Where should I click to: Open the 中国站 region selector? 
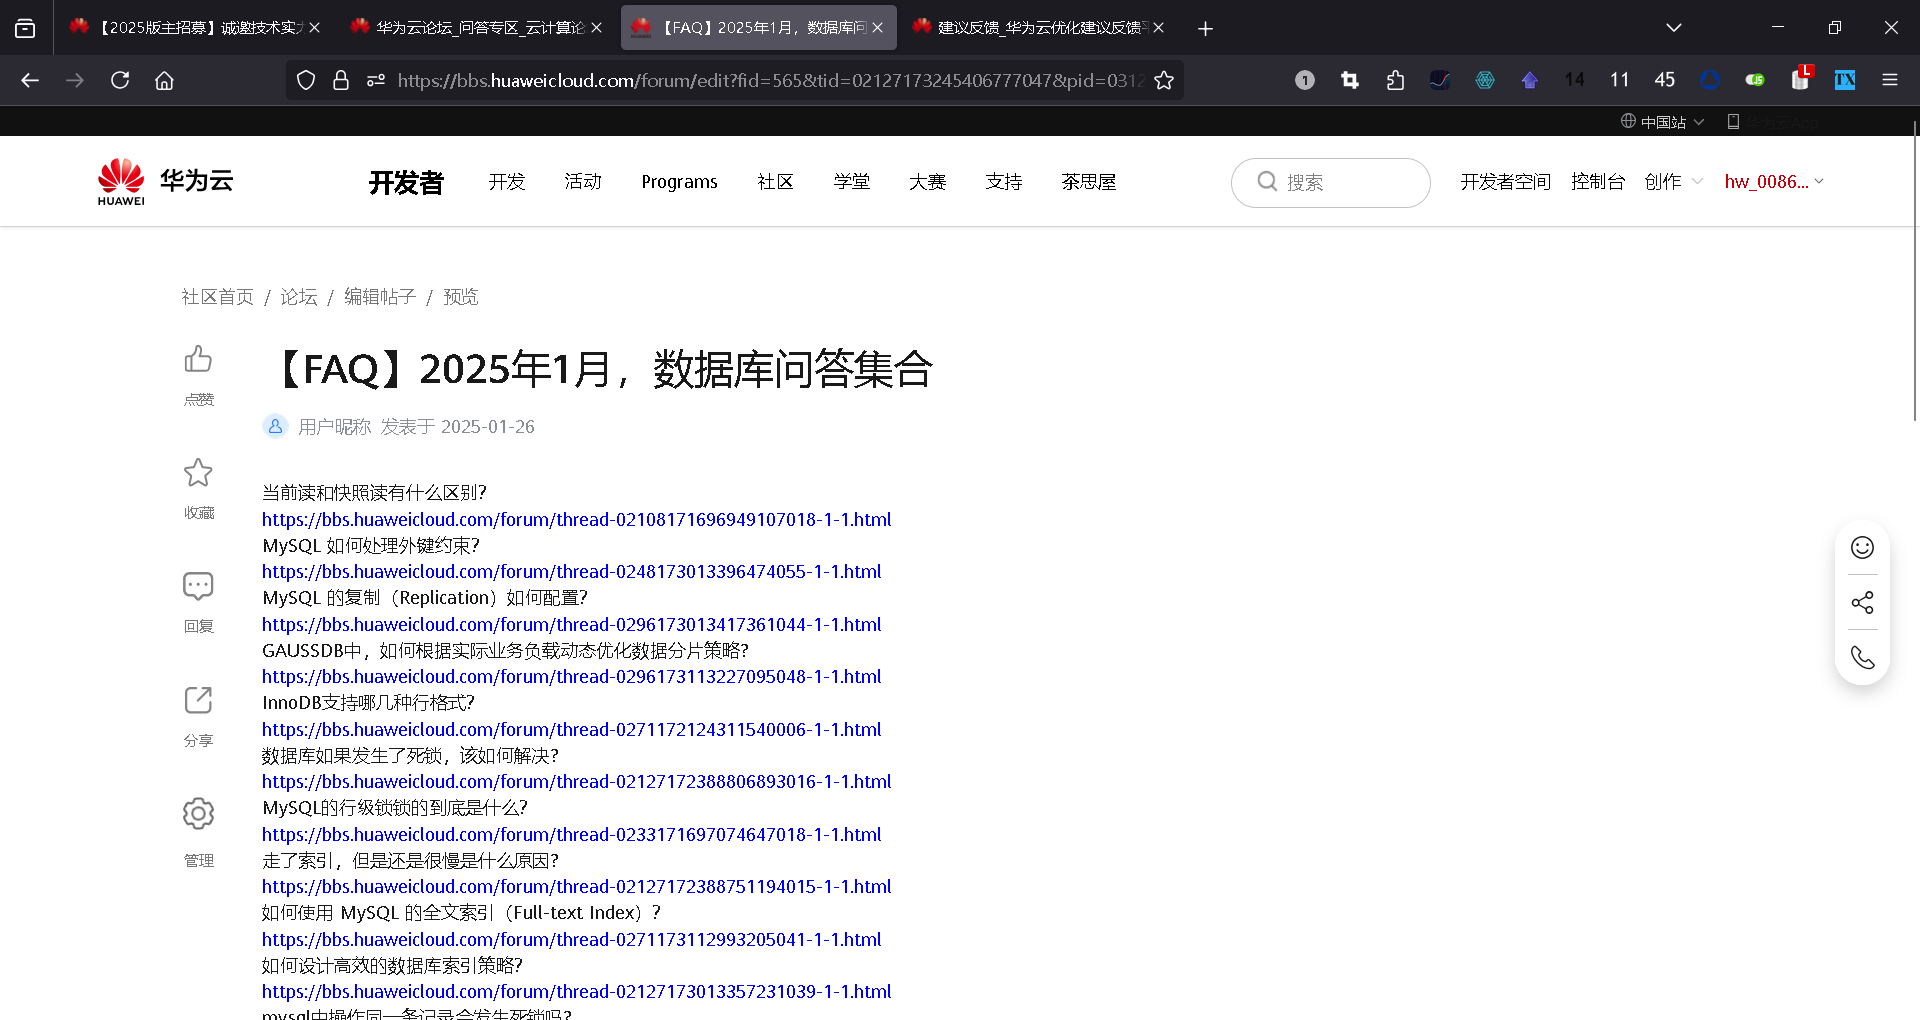click(1662, 122)
